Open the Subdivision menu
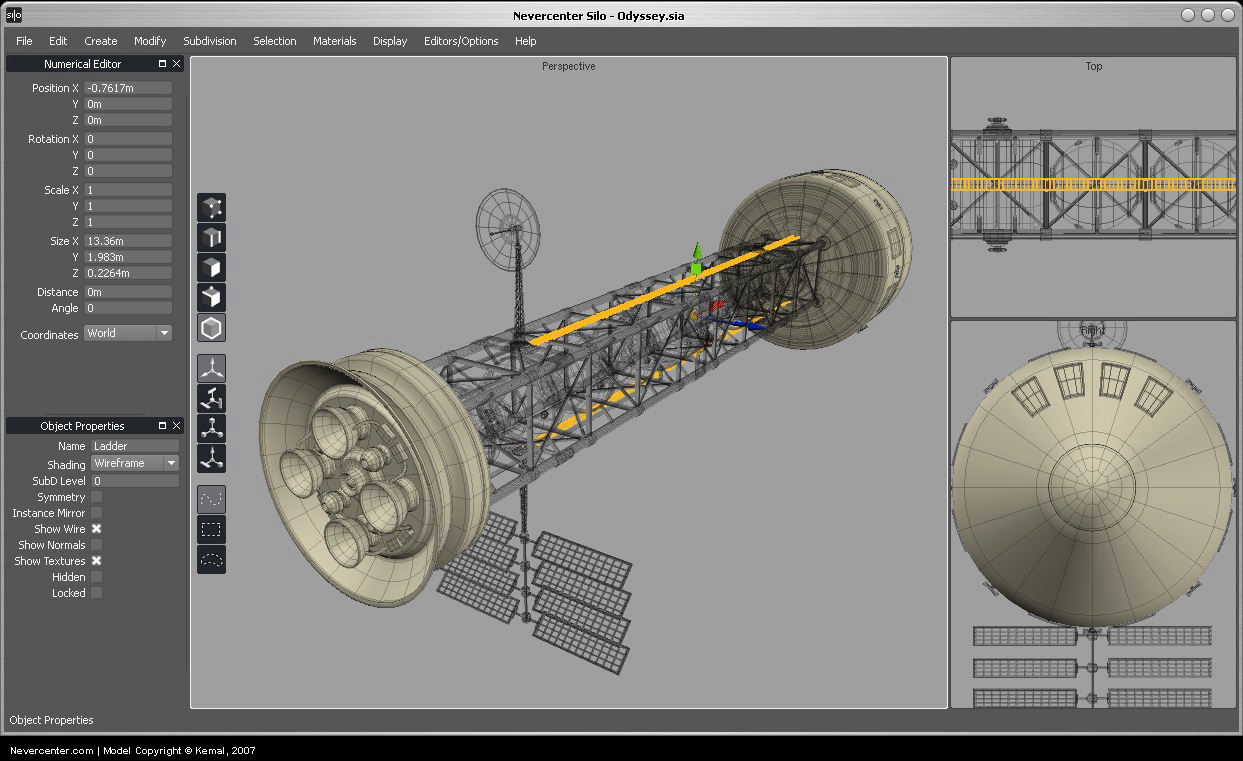 [210, 41]
